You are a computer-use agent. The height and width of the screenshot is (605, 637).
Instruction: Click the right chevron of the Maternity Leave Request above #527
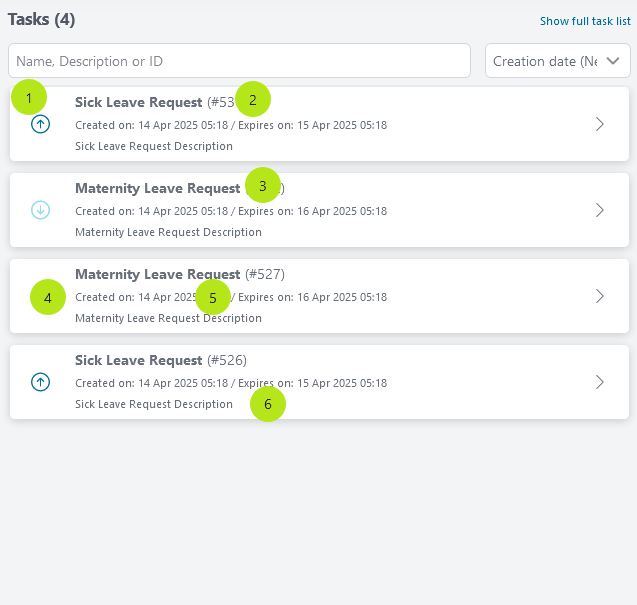pyautogui.click(x=600, y=210)
